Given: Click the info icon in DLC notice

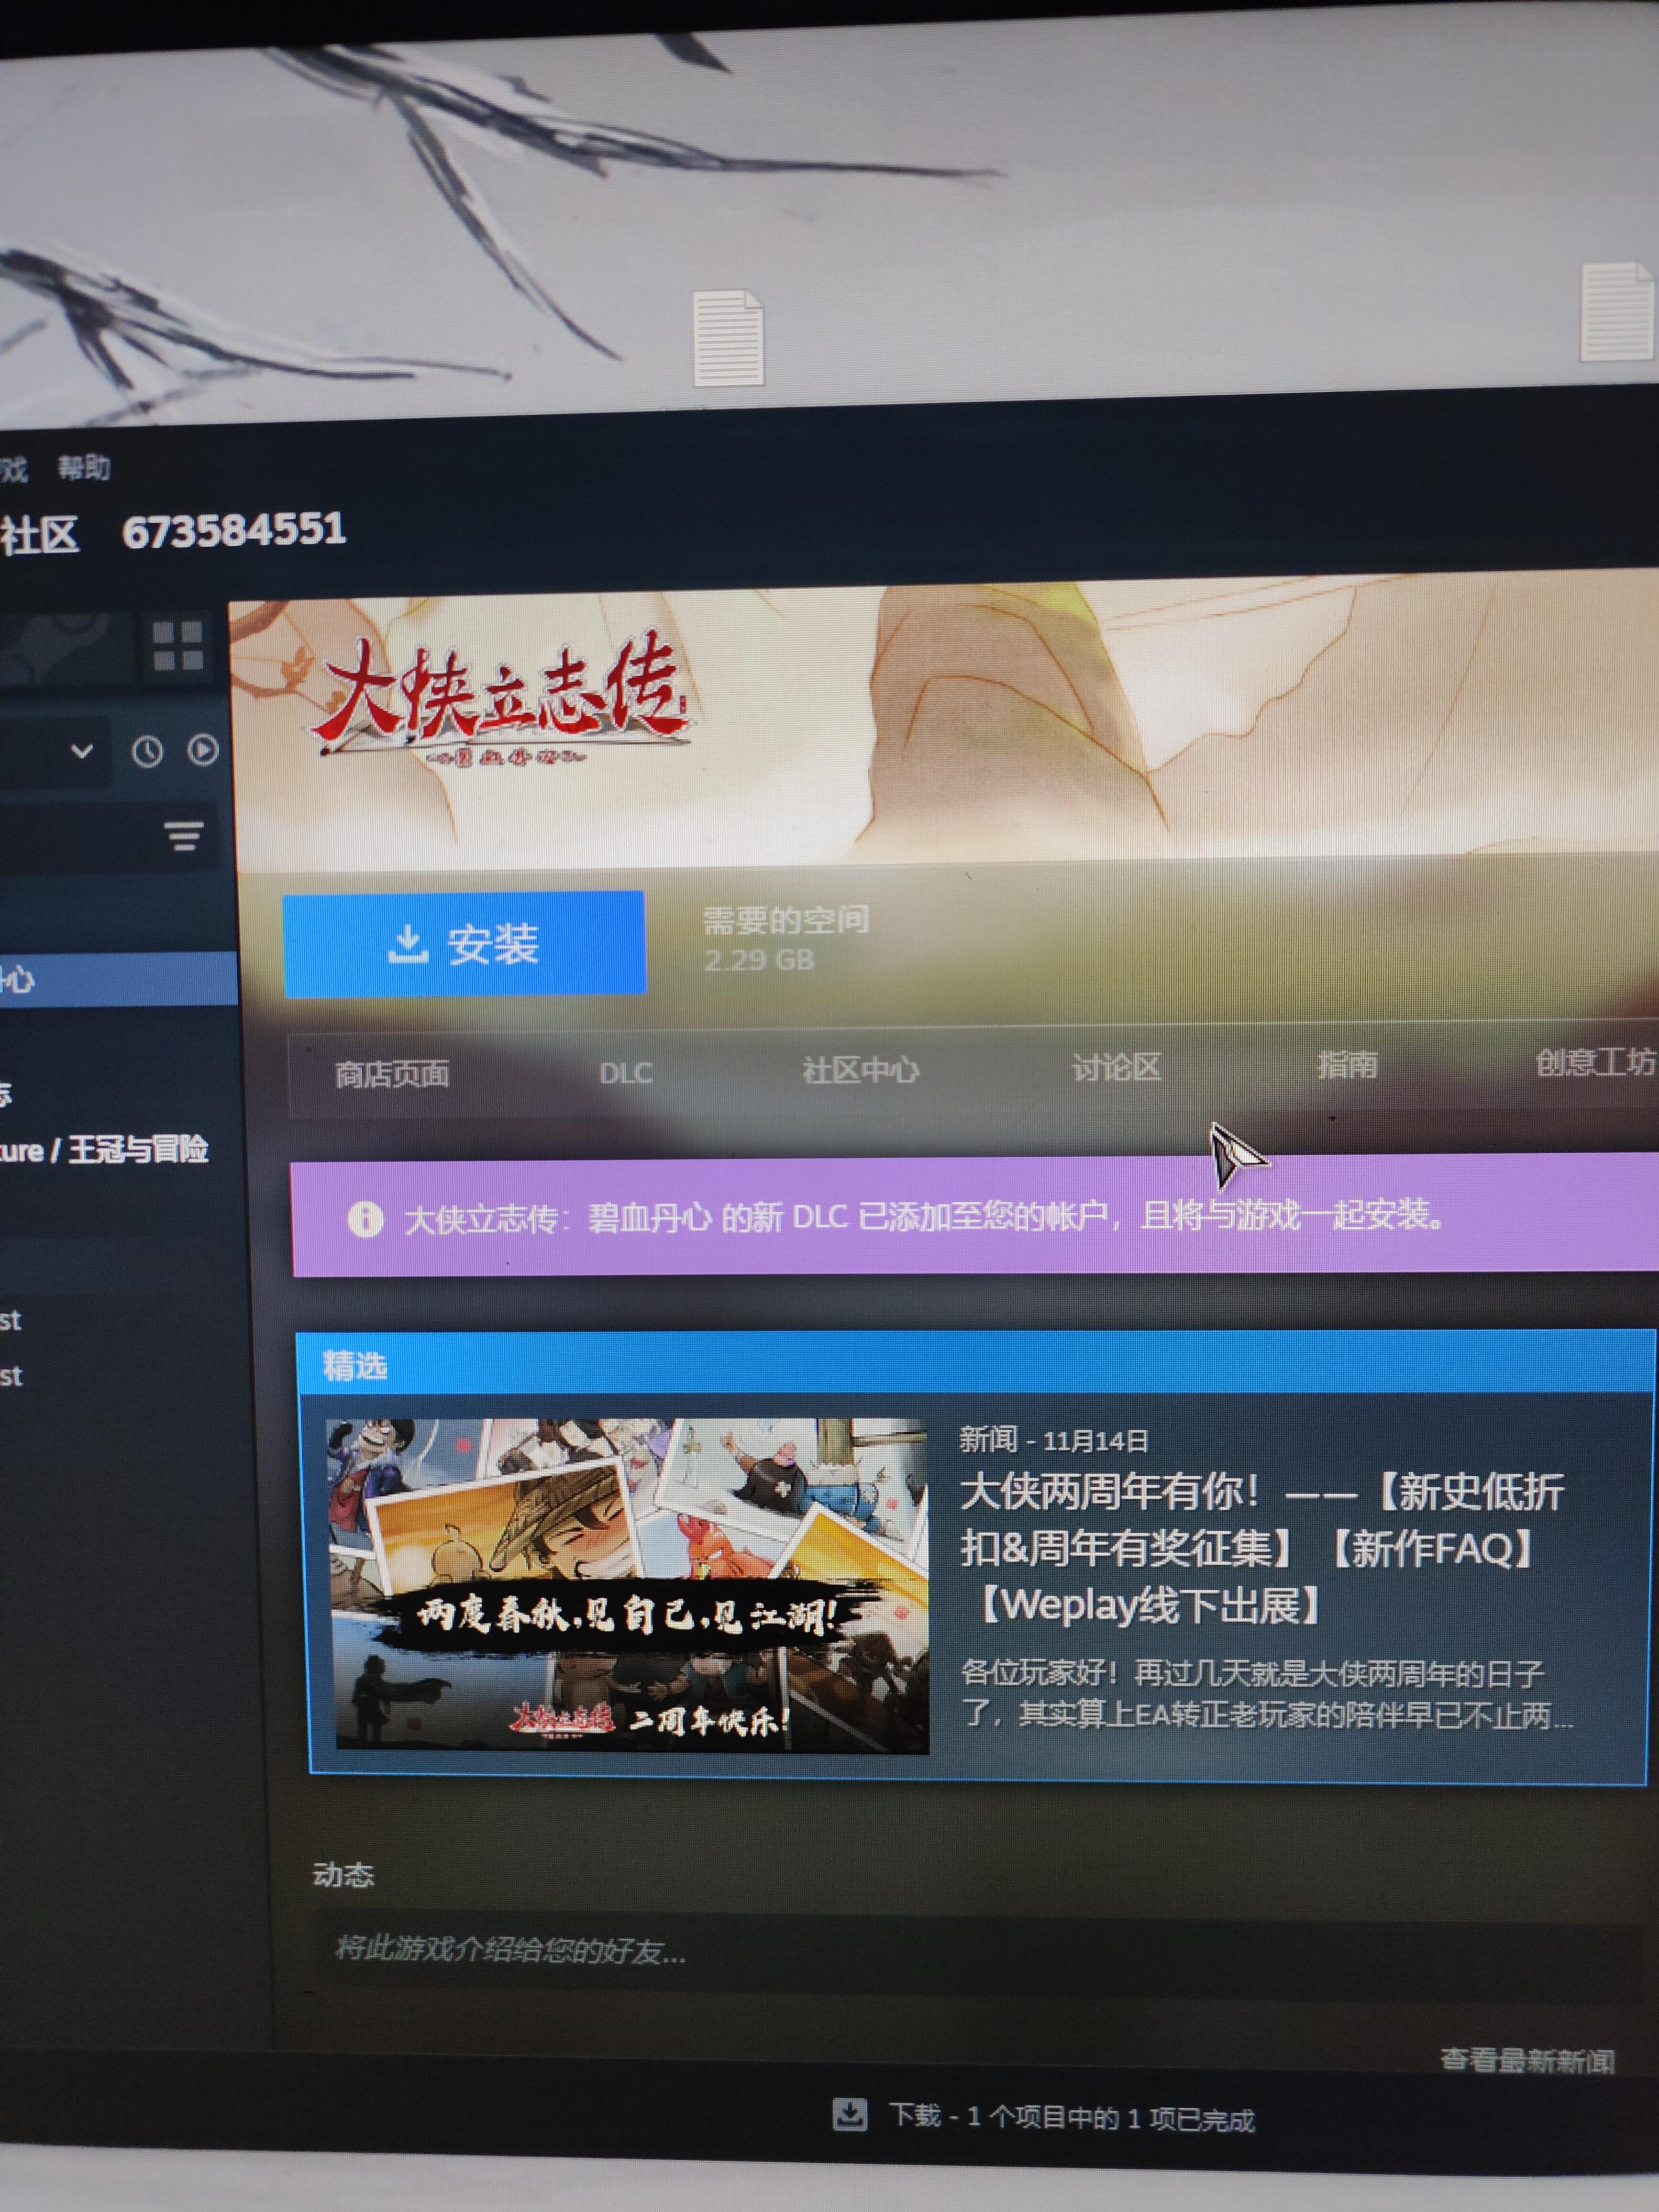Looking at the screenshot, I should point(365,1219).
